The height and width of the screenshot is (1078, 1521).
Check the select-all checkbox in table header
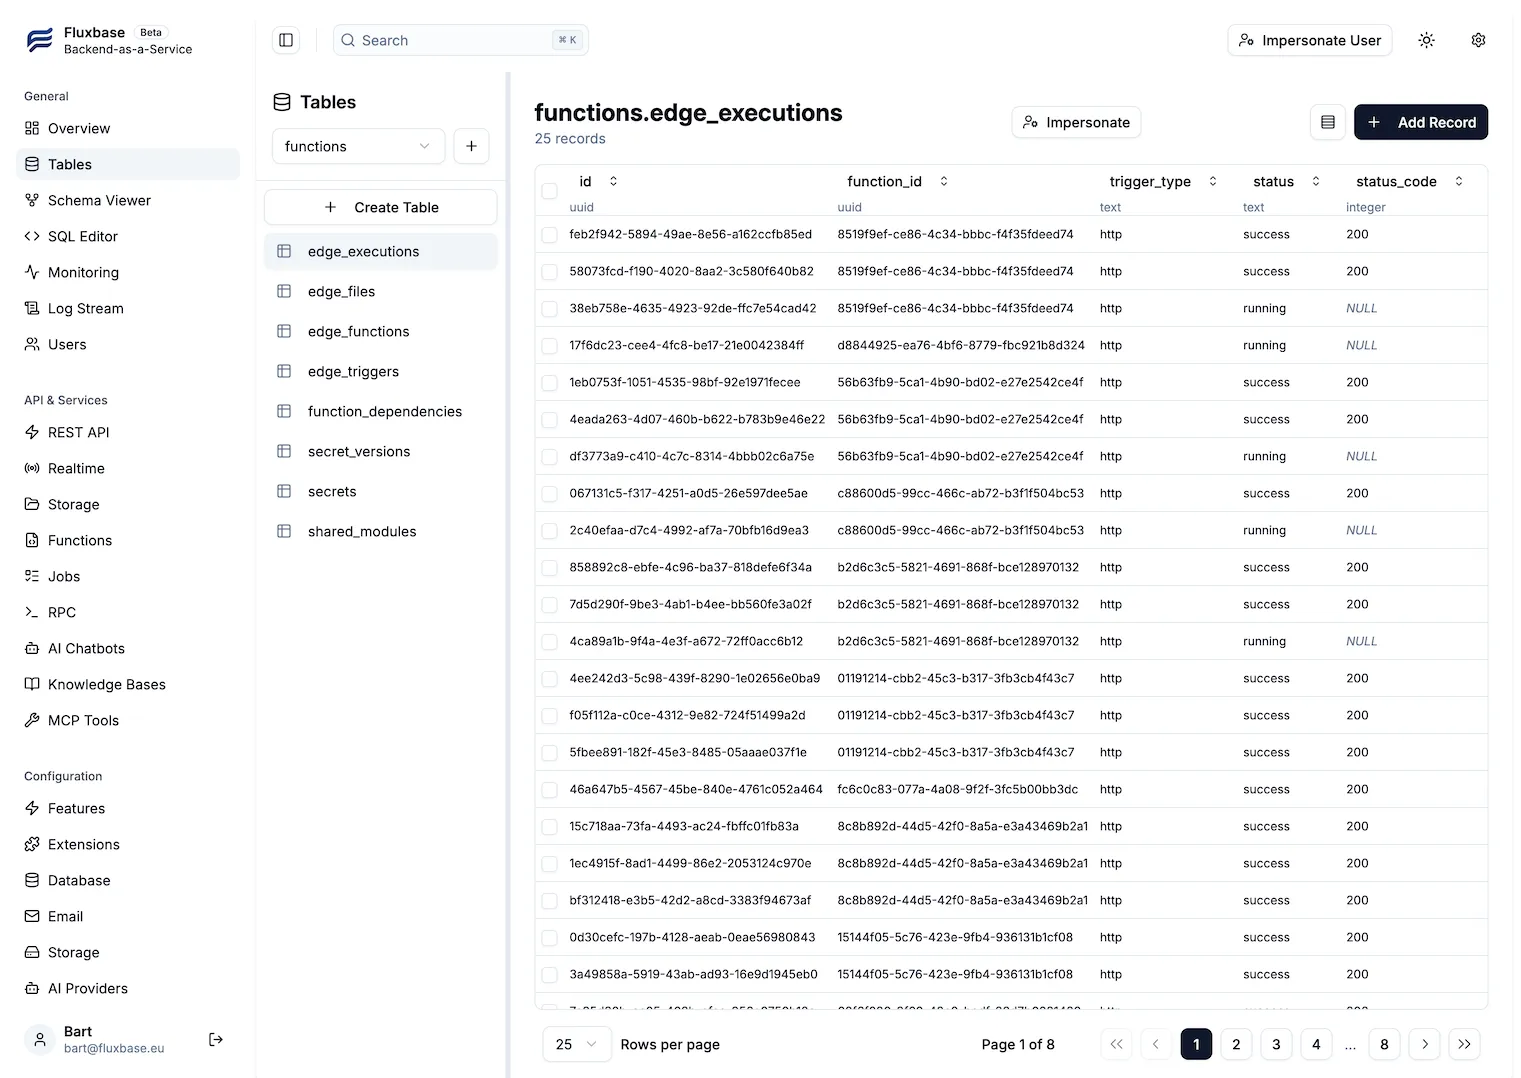coord(549,190)
